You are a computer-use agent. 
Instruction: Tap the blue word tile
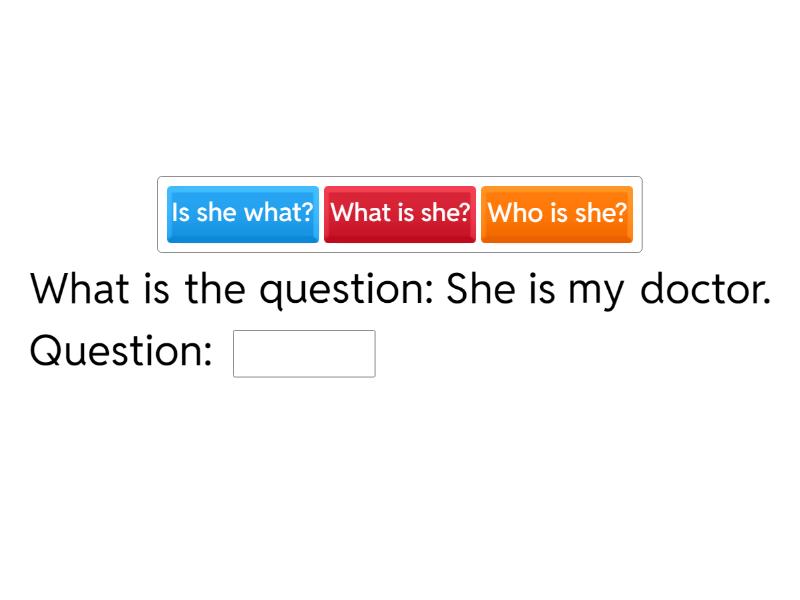pos(243,213)
